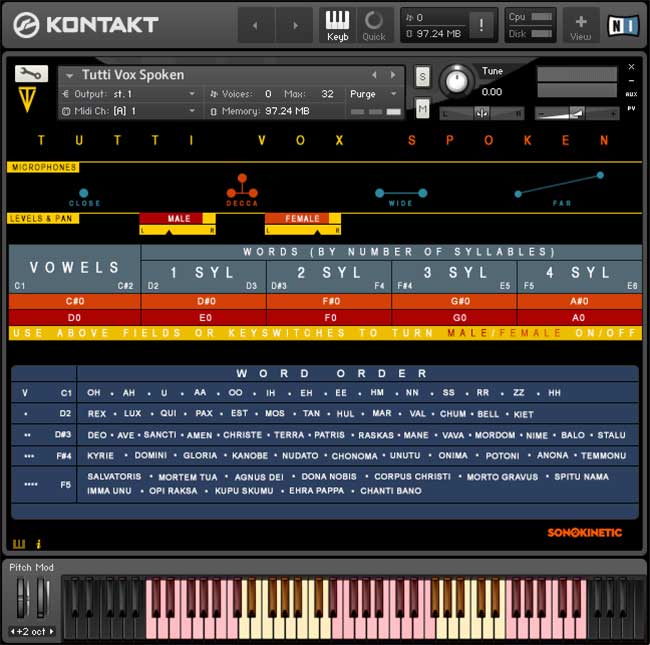
Task: Click the yellow keyboard mapping icon
Action: [19, 544]
